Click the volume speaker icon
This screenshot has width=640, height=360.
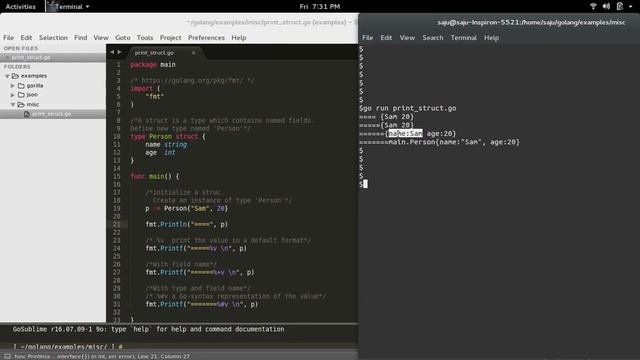pos(606,7)
